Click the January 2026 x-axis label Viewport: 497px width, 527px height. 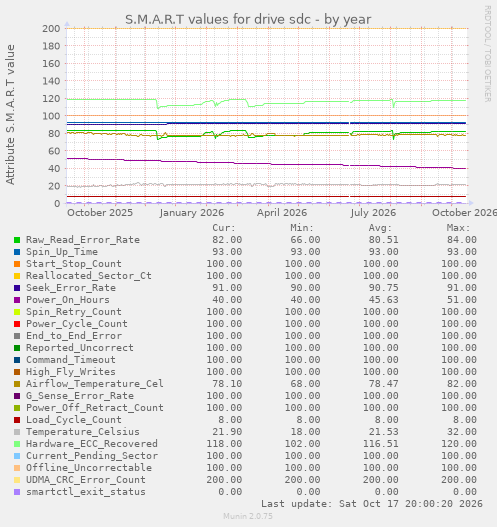pyautogui.click(x=192, y=213)
